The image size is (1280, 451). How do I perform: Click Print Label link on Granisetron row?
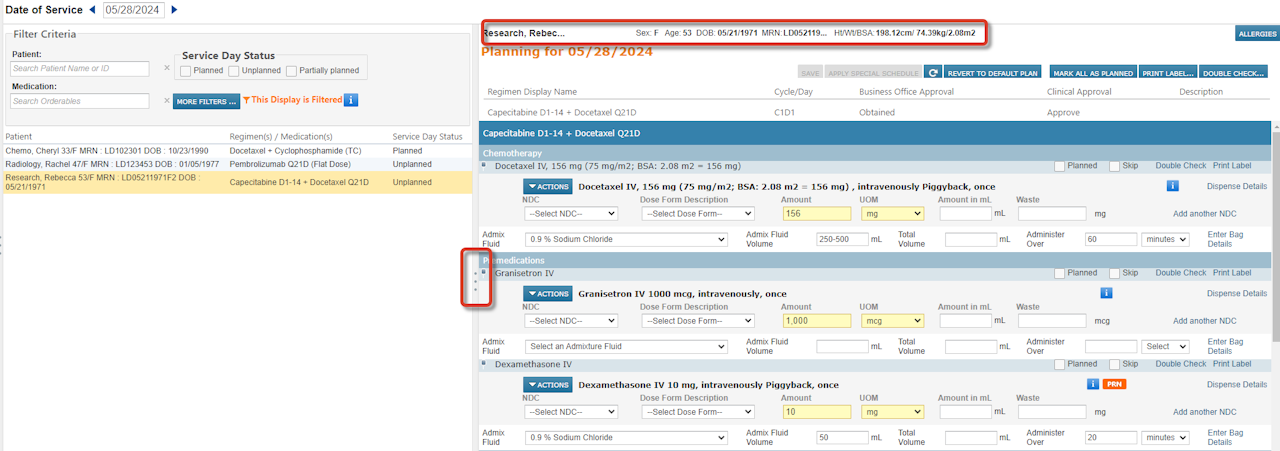[1232, 273]
